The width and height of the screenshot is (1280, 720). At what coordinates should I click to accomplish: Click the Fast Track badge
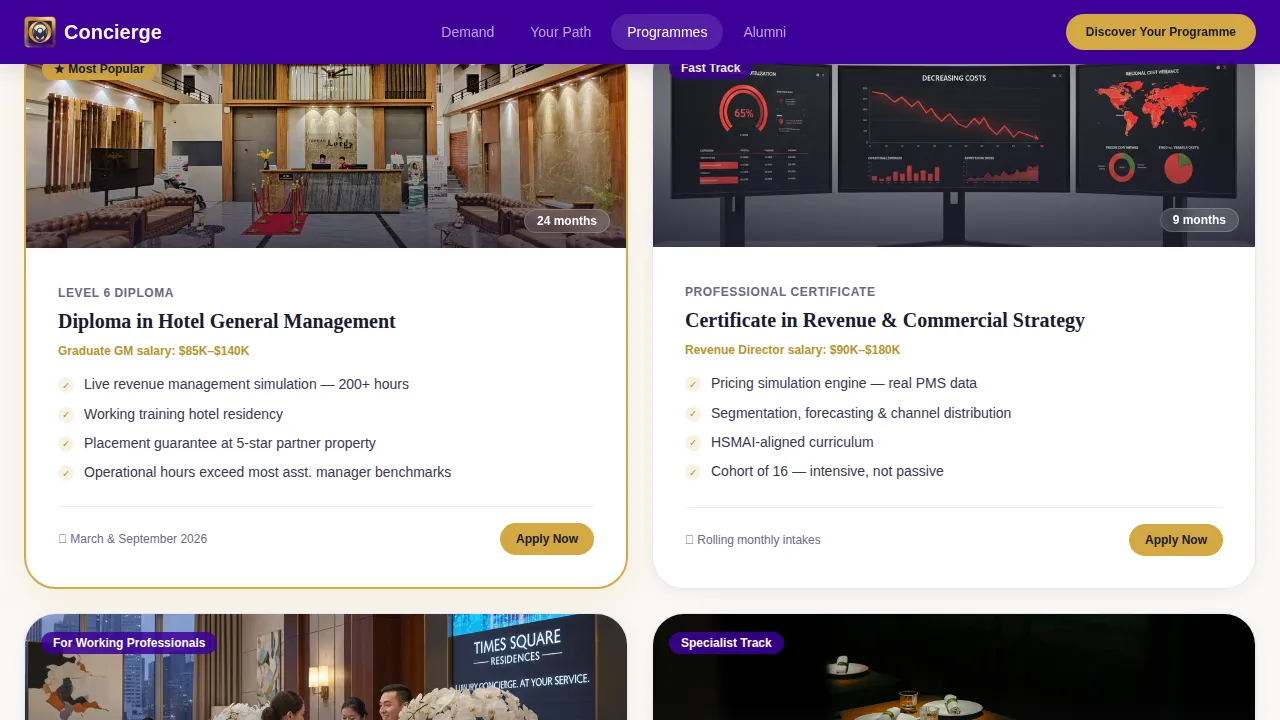coord(711,68)
